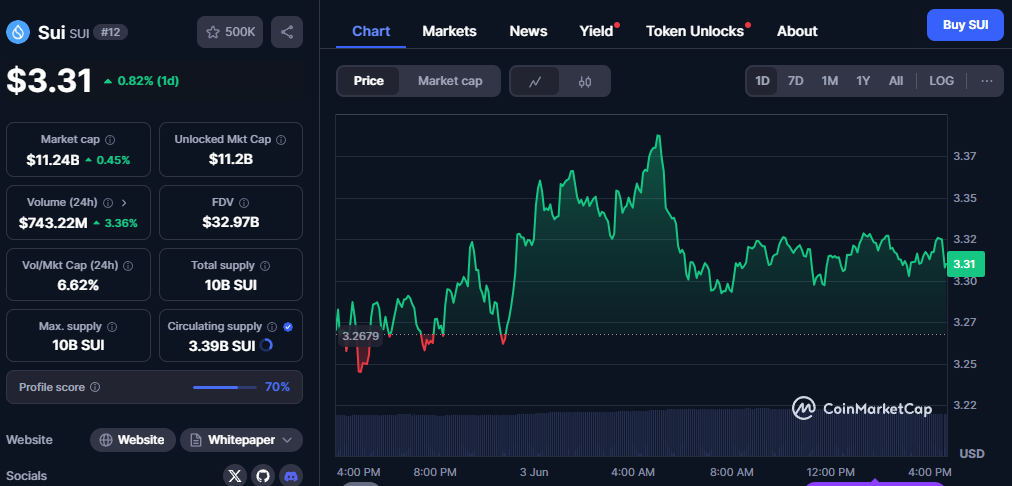Image resolution: width=1012 pixels, height=486 pixels.
Task: Click the $743.22M volume value
Action: 53,223
